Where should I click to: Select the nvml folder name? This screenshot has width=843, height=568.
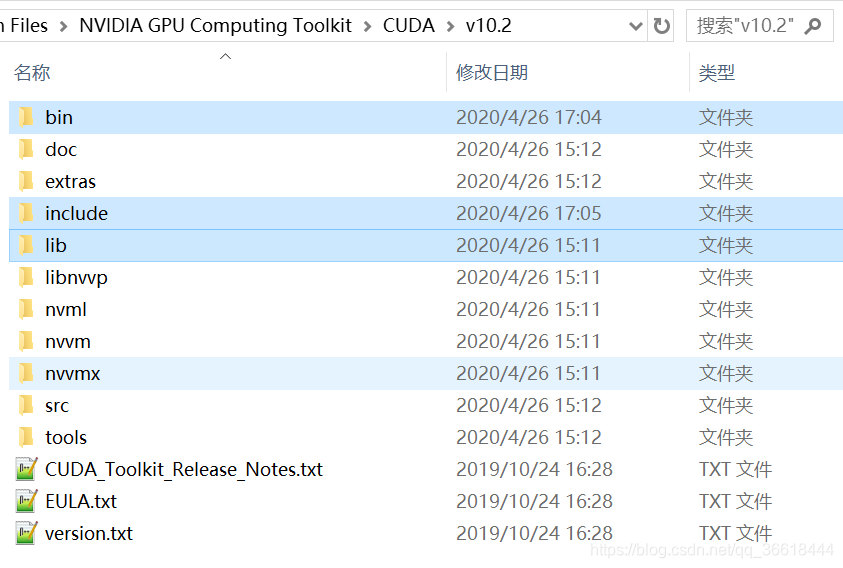(66, 309)
